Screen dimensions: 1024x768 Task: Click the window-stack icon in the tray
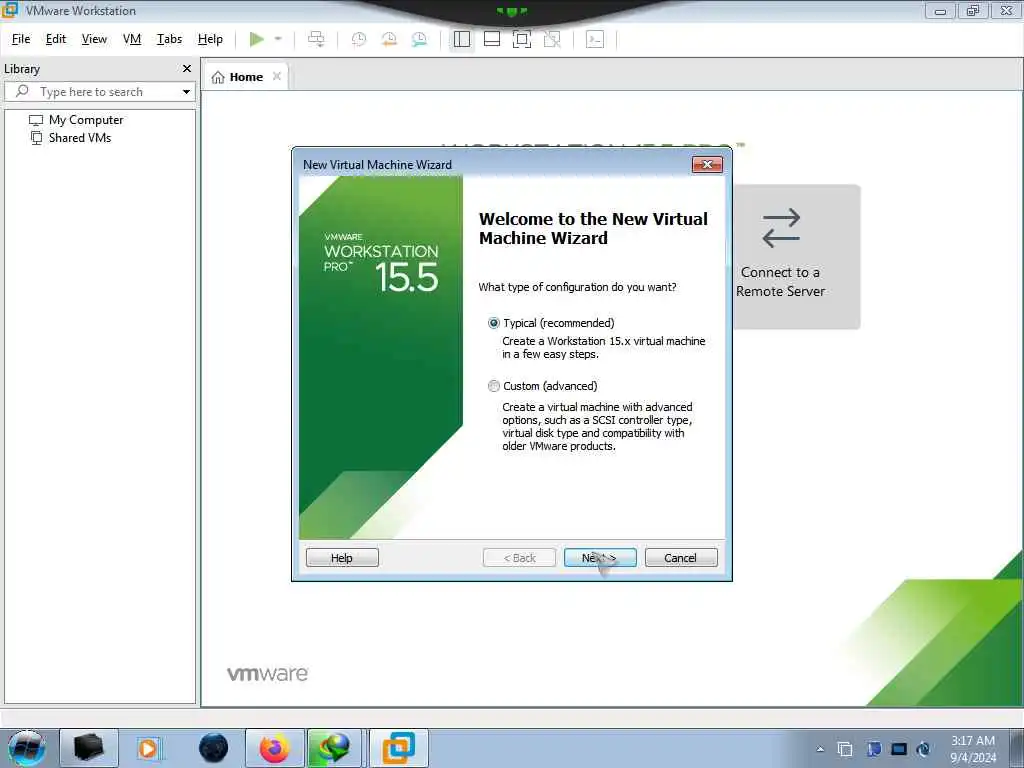(845, 749)
